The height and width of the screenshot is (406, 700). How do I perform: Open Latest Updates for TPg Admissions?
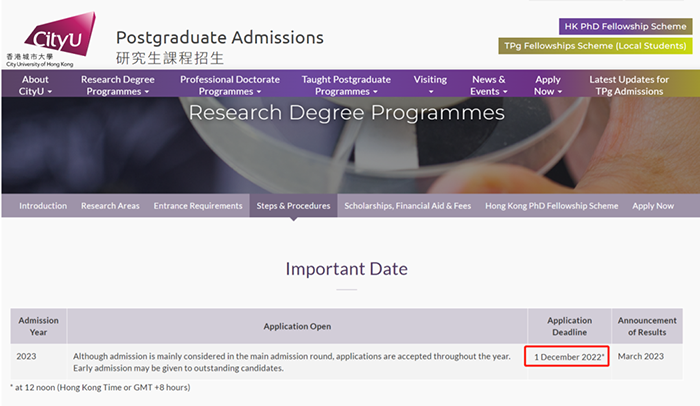coord(629,86)
